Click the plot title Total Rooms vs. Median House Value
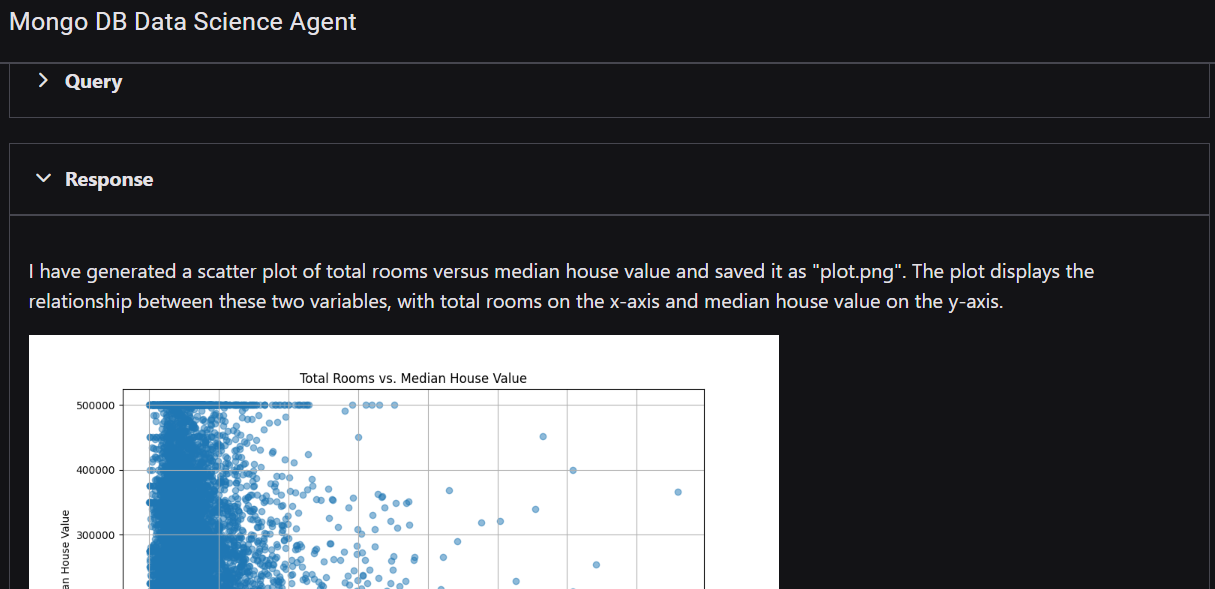 (x=413, y=378)
